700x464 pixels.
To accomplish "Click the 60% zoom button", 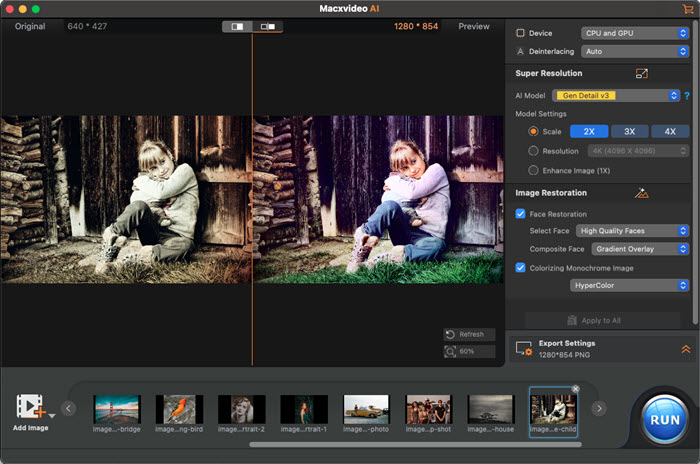I will [x=470, y=351].
